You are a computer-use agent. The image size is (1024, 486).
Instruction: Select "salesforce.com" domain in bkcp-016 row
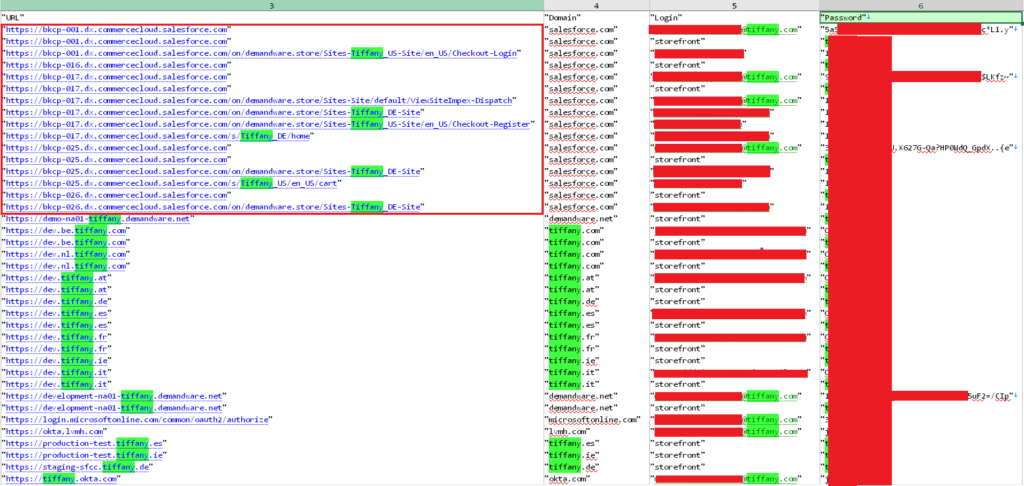point(581,65)
